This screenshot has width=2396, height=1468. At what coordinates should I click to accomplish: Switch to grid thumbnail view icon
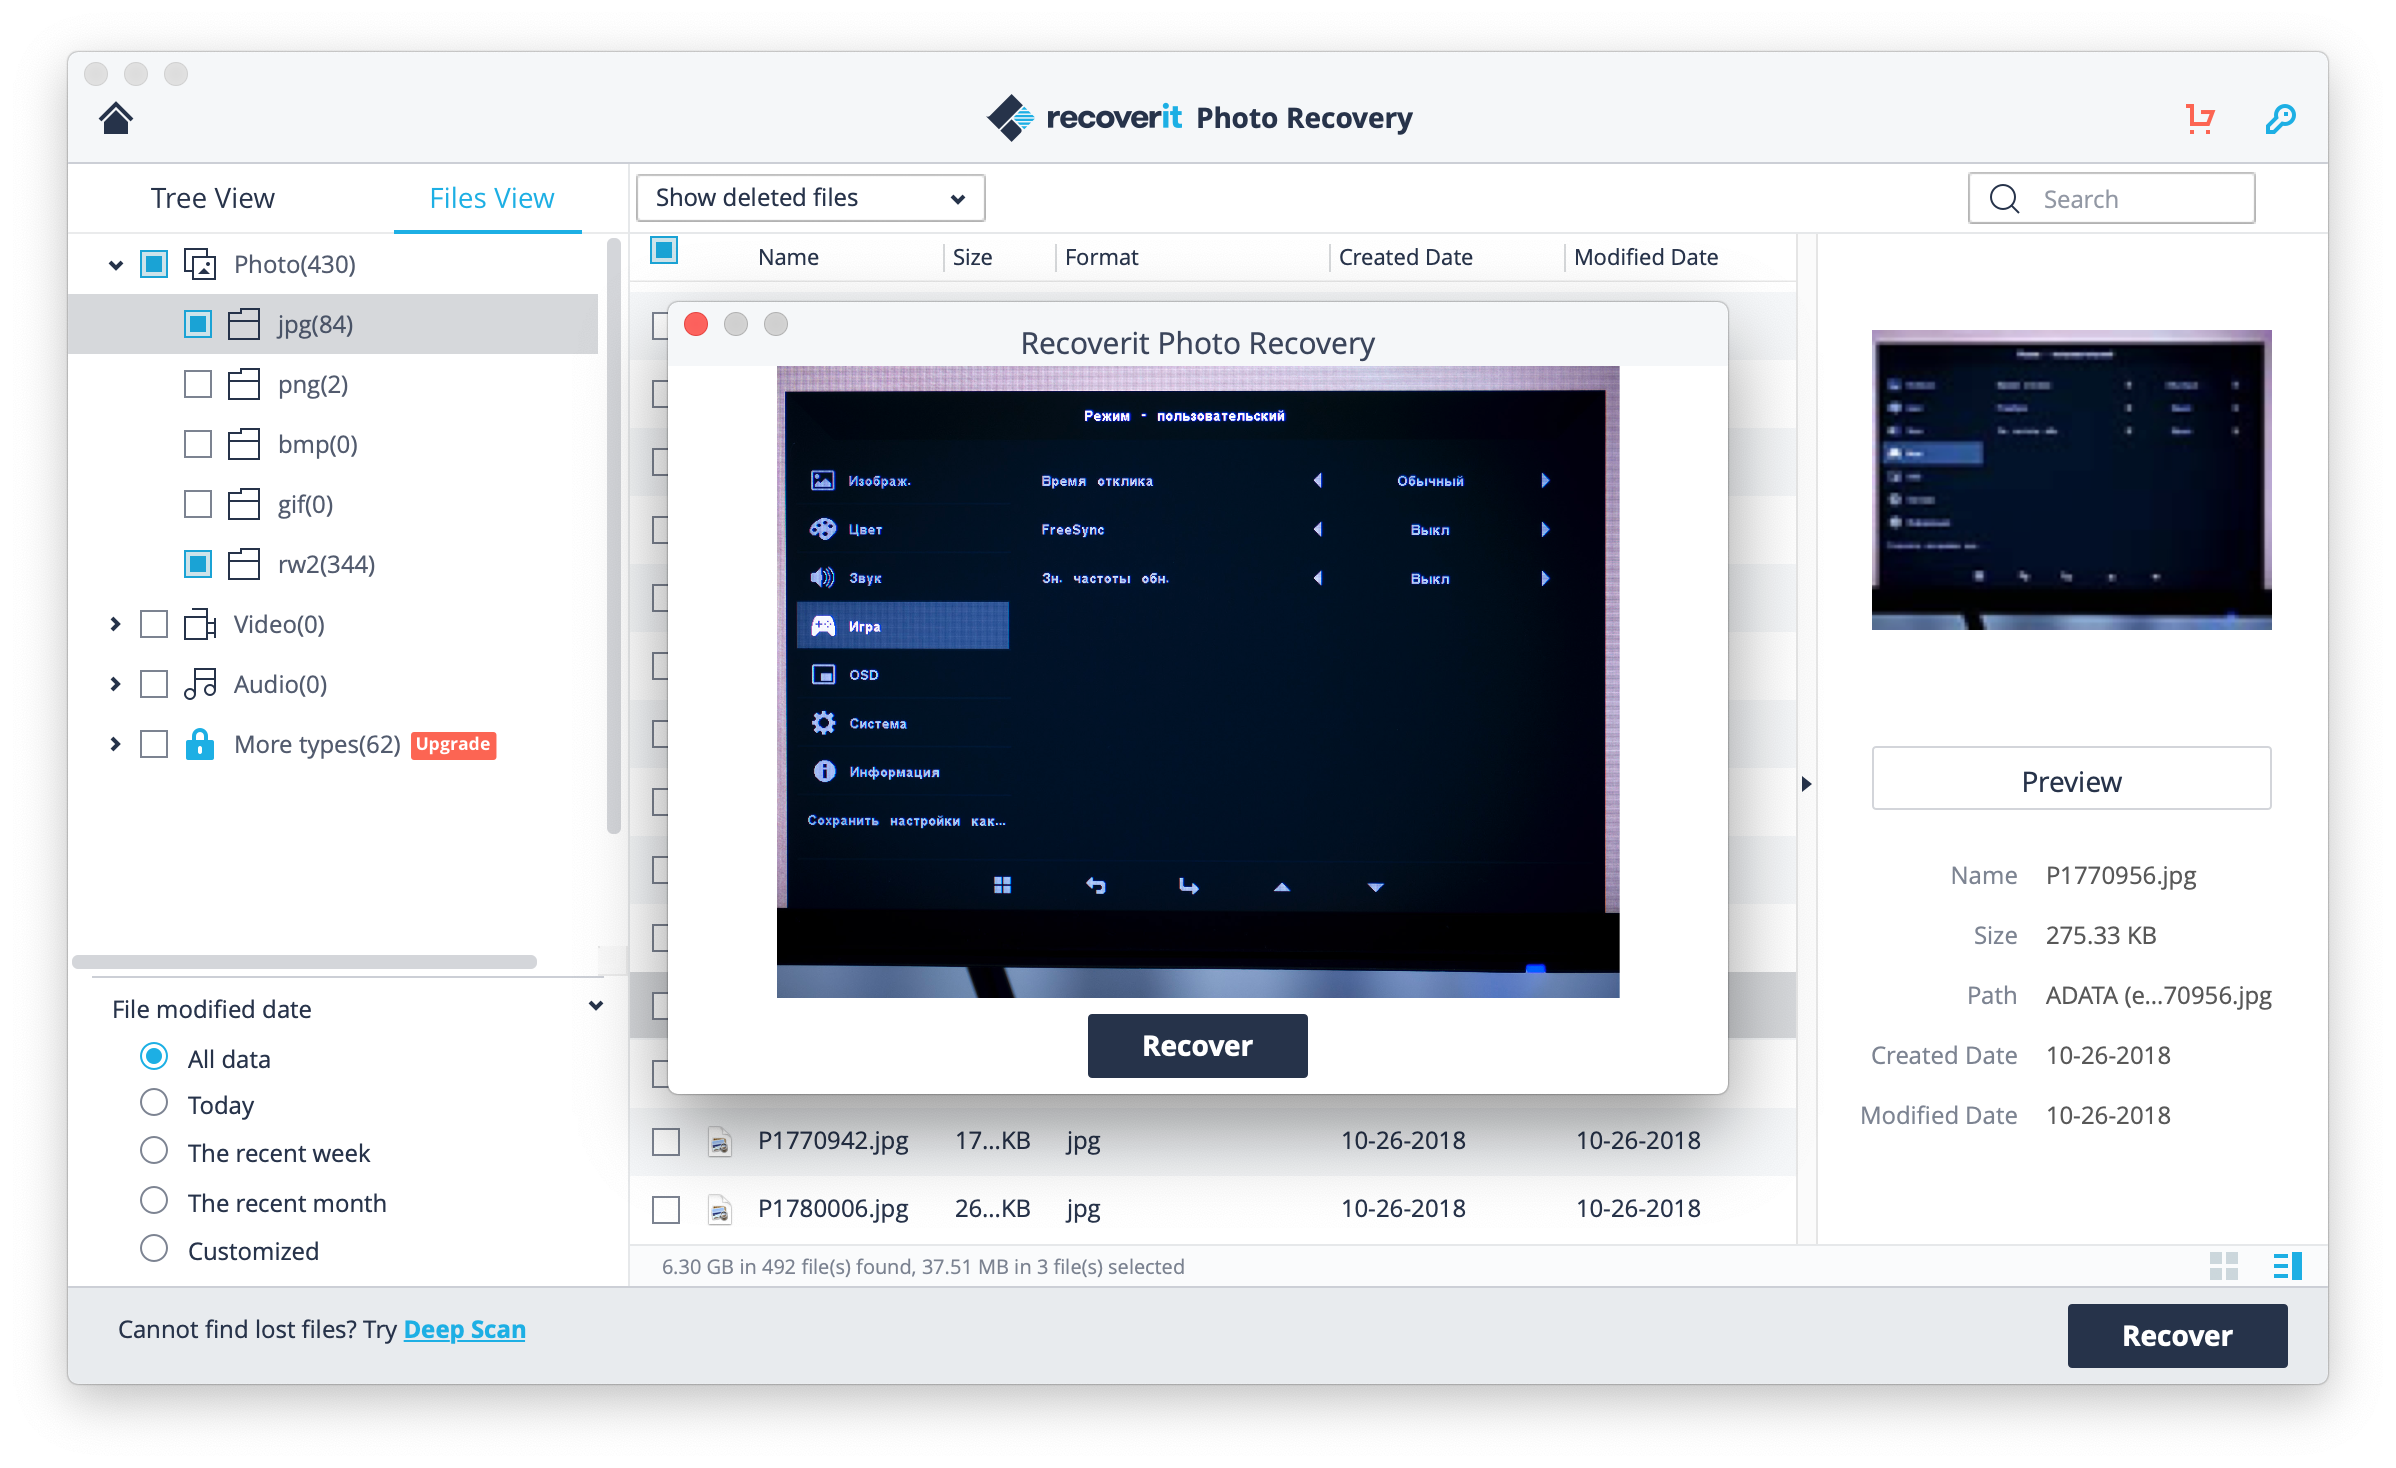pyautogui.click(x=2223, y=1266)
